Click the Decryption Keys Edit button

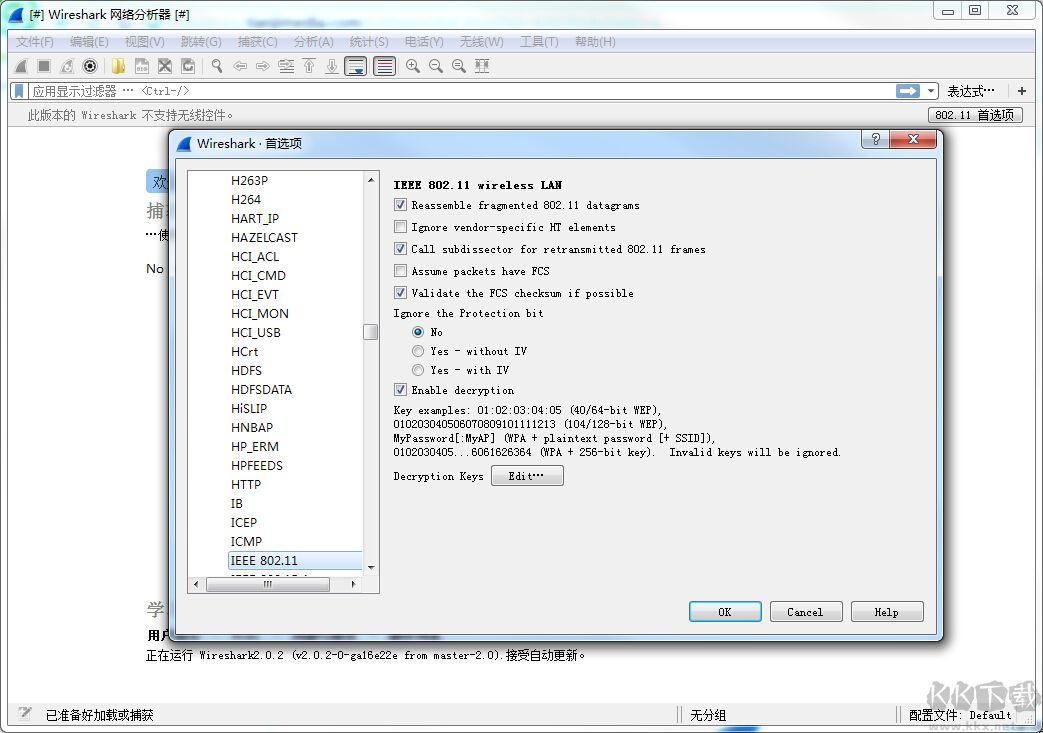(x=527, y=476)
